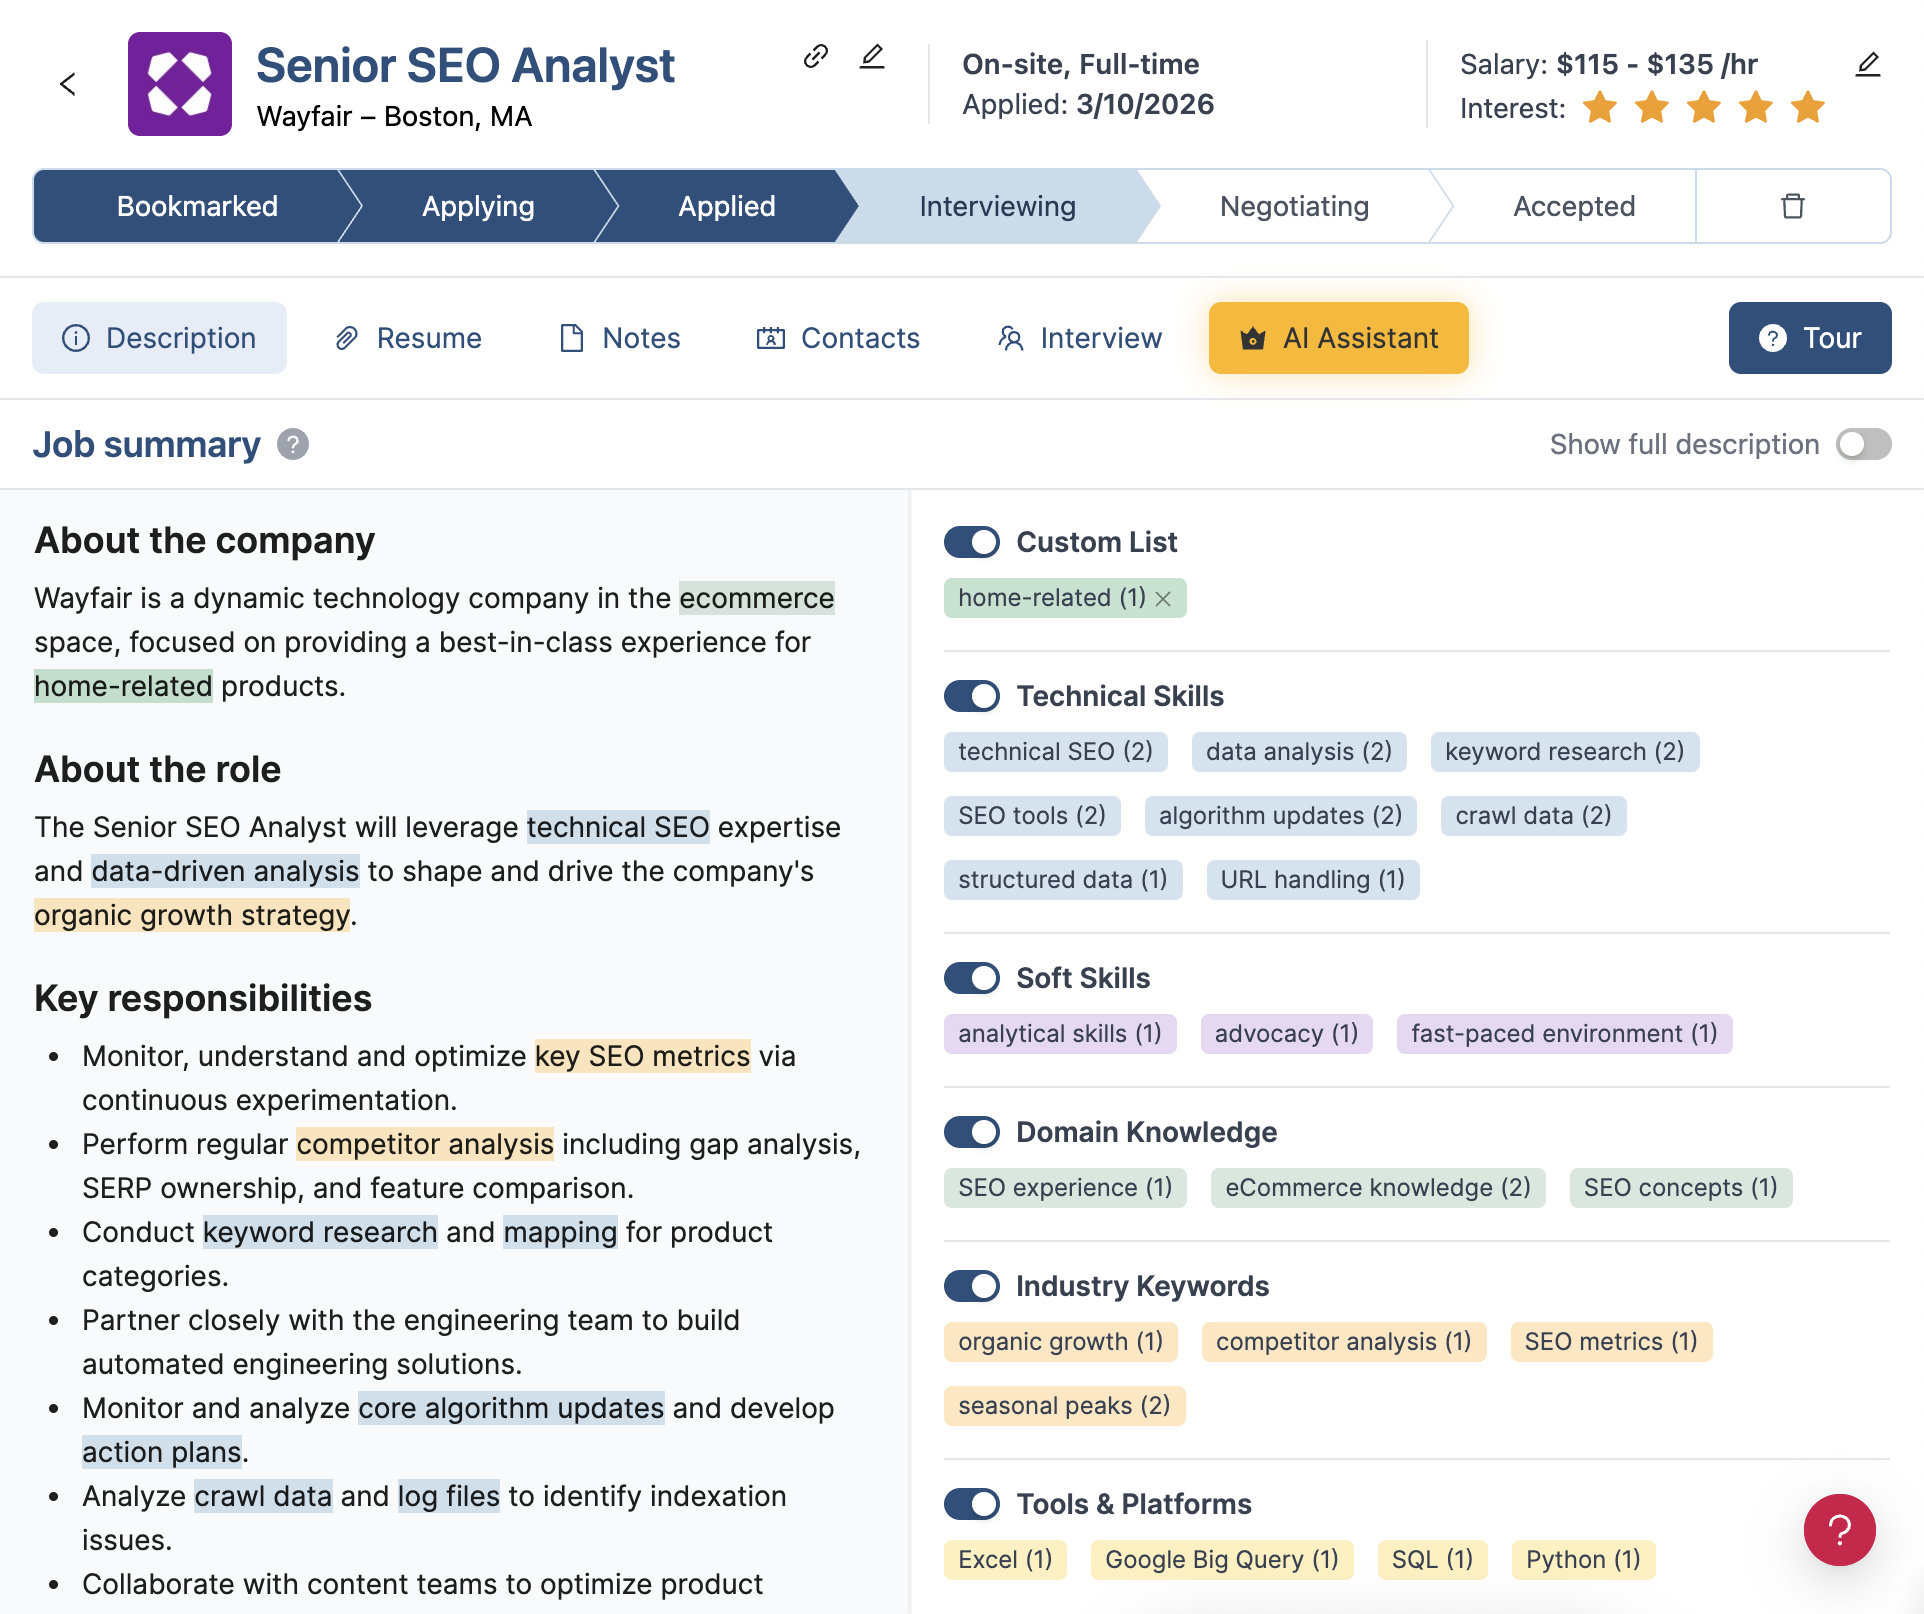Open the Notes tab

coord(619,338)
